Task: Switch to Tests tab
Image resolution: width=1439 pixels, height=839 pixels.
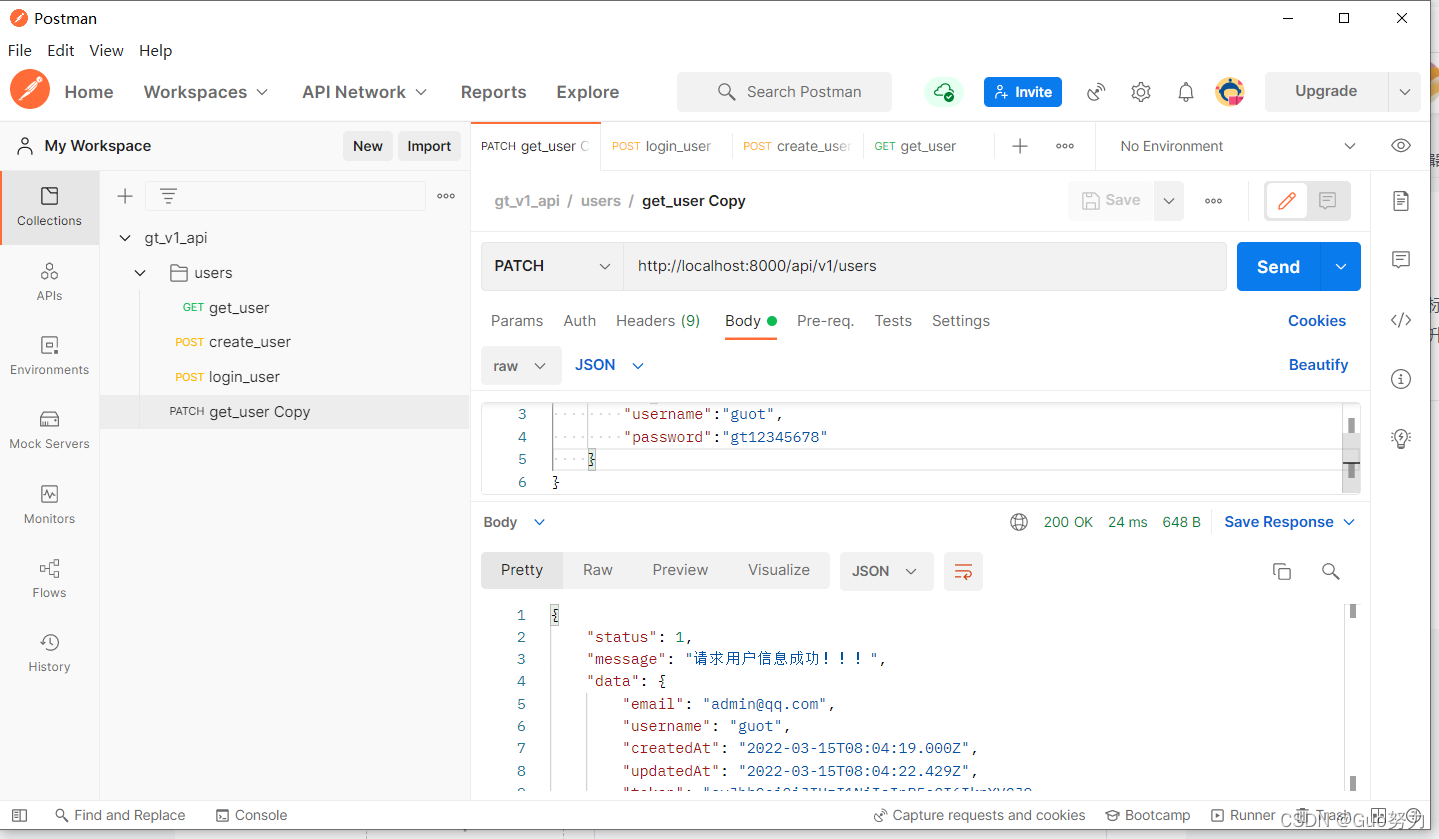Action: (893, 321)
